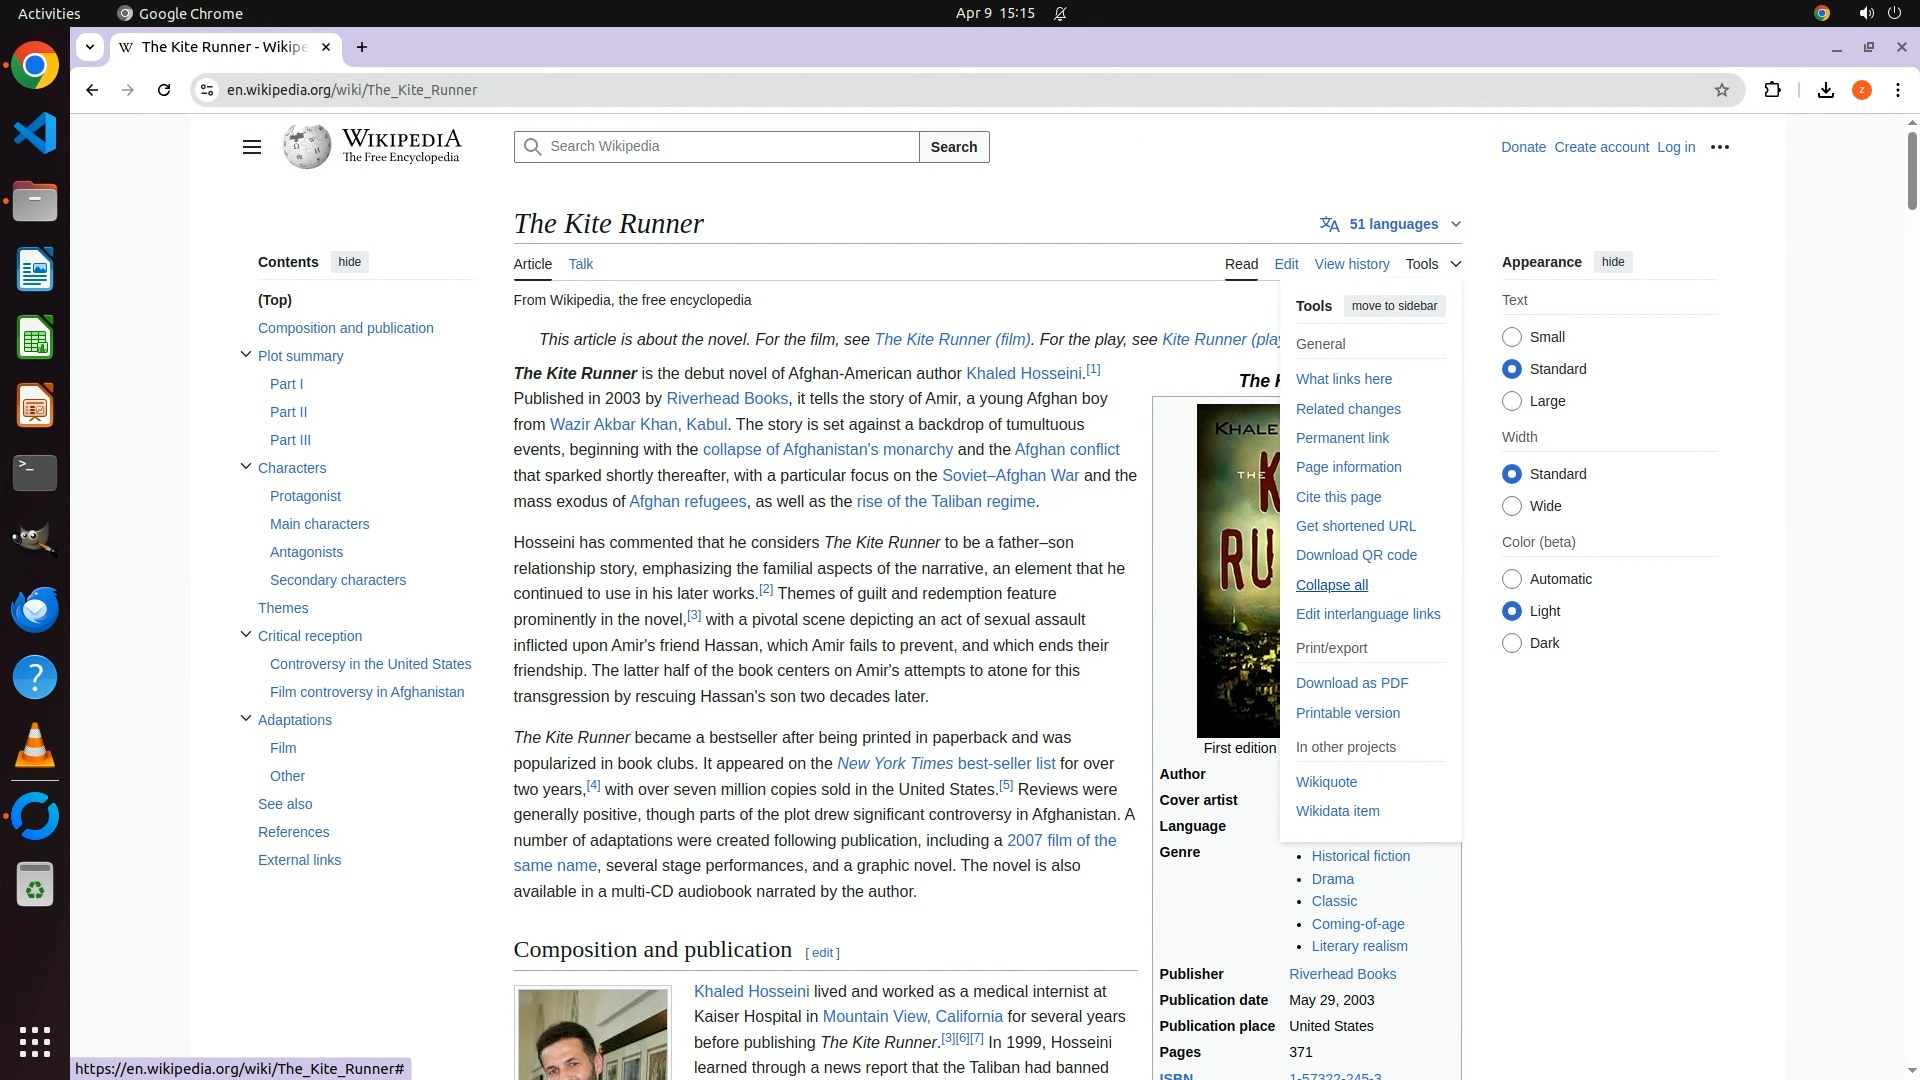
Task: Collapse the Plot summary contents section
Action: (x=246, y=355)
